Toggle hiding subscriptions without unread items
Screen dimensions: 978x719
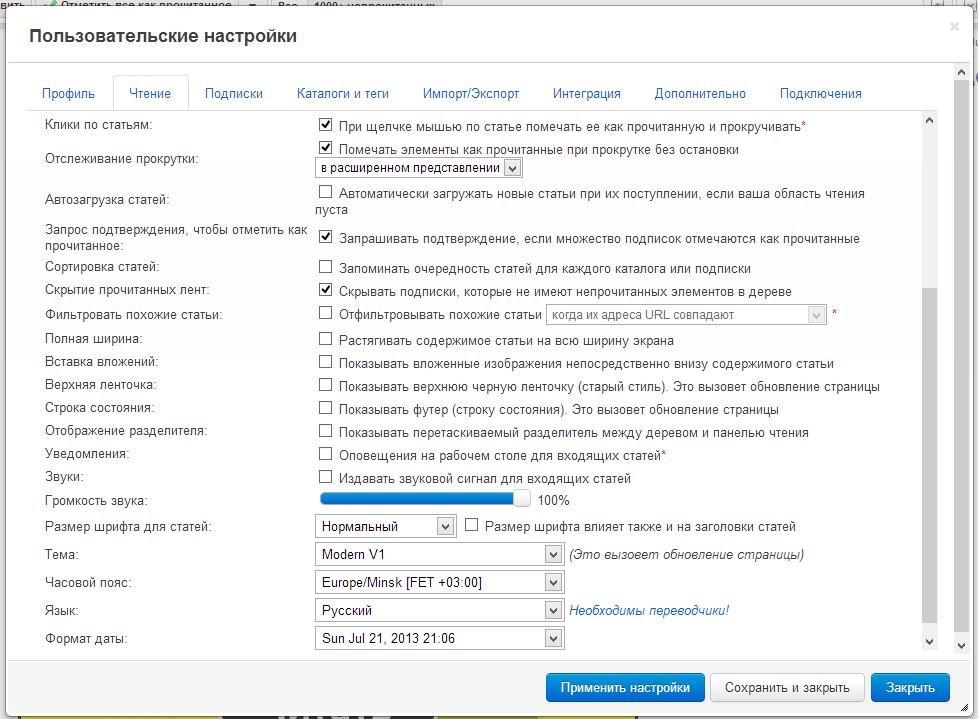[326, 289]
